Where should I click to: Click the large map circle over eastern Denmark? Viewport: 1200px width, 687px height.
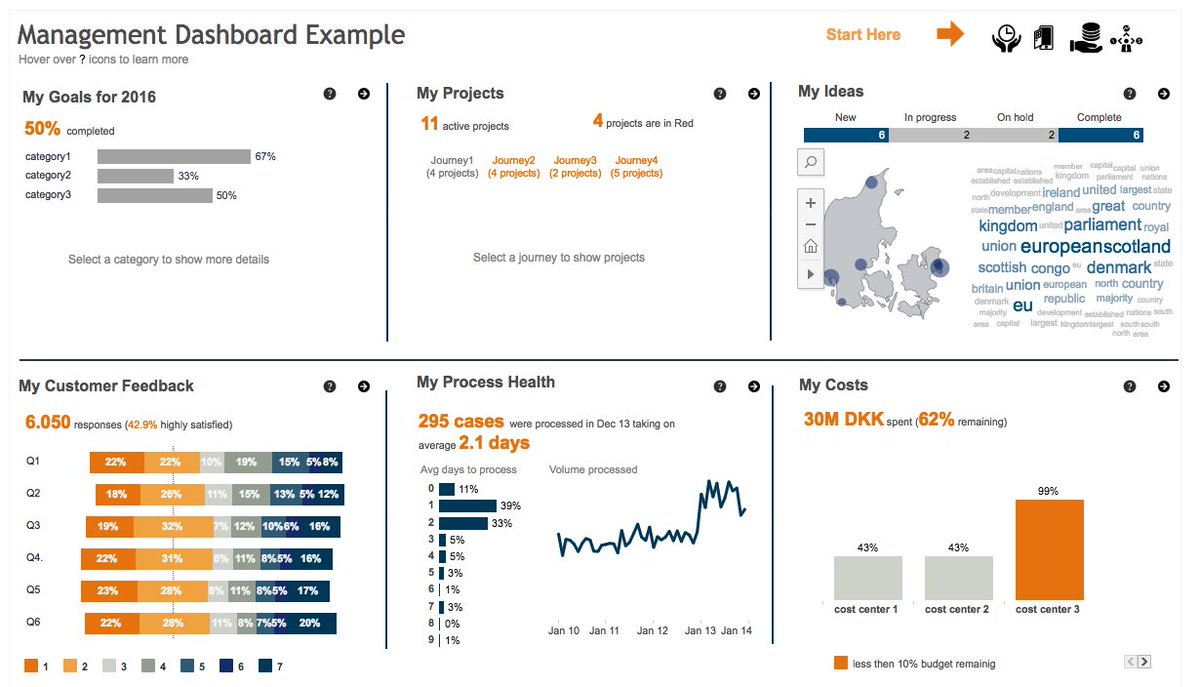coord(938,267)
